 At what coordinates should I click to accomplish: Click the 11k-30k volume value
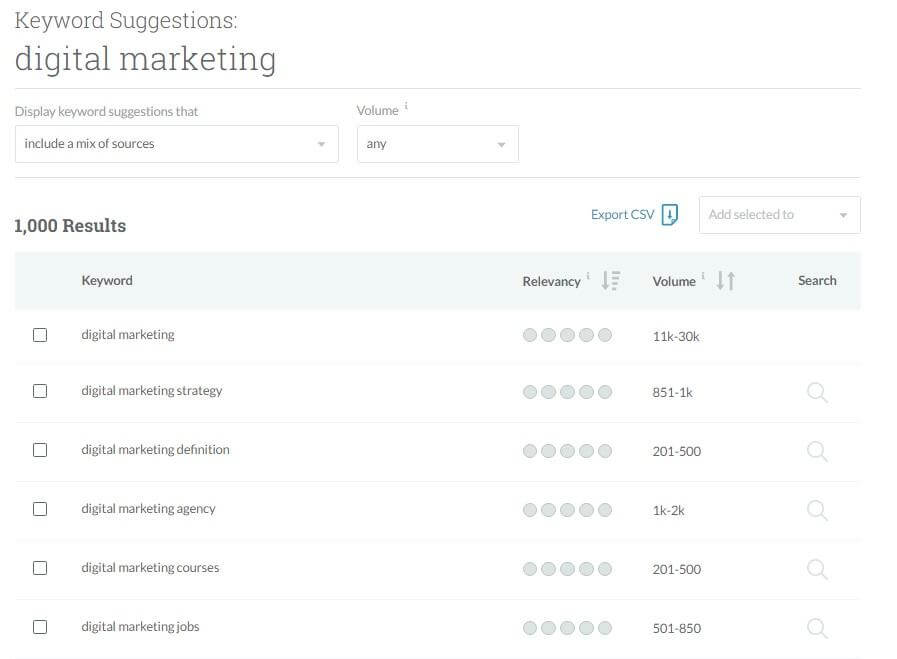tap(676, 336)
